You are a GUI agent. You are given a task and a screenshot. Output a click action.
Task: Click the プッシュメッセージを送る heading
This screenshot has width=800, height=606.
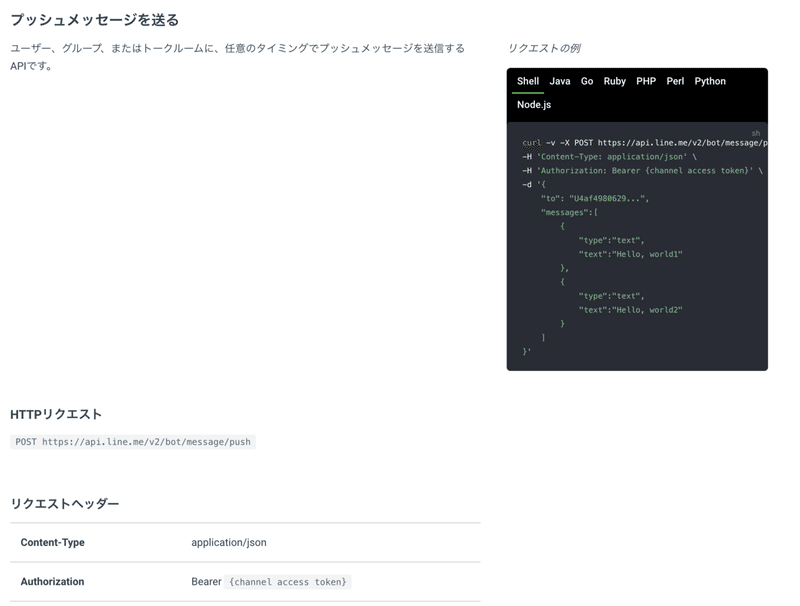click(94, 20)
